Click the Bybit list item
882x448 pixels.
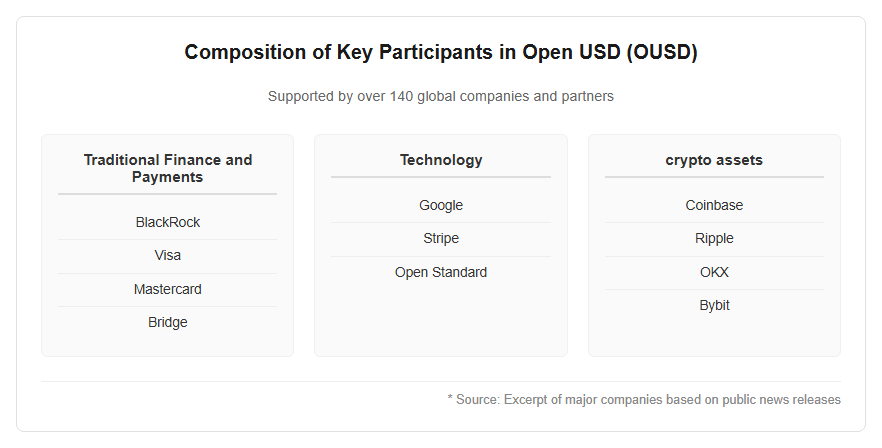tap(714, 306)
